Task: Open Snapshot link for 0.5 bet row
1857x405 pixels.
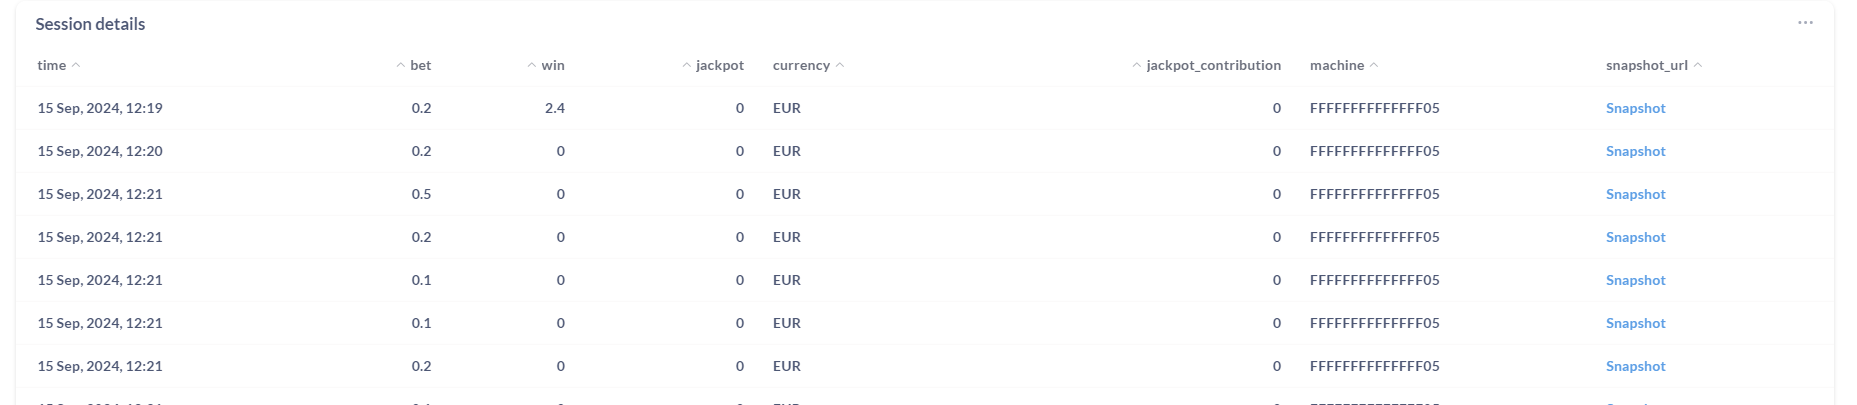Action: point(1635,195)
